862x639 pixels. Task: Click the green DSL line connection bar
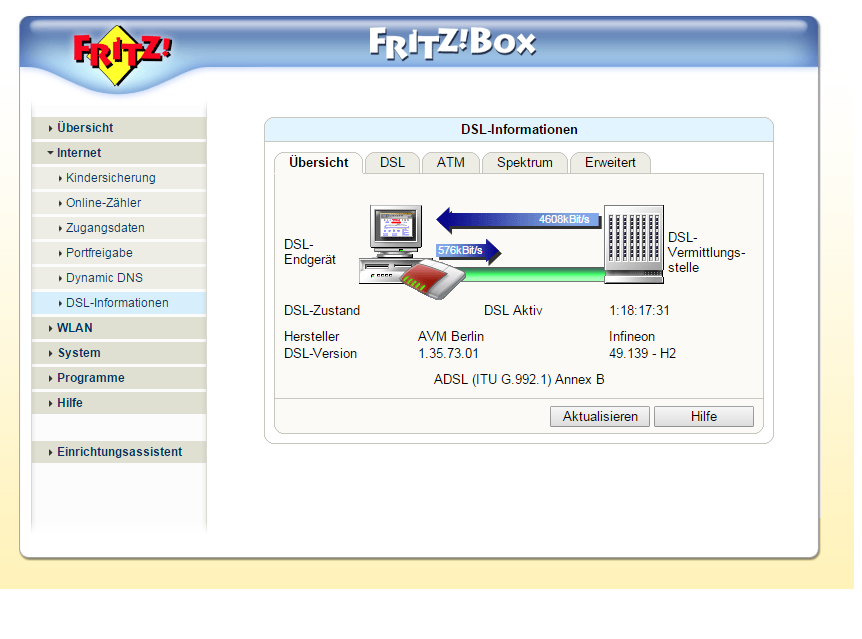pyautogui.click(x=532, y=274)
